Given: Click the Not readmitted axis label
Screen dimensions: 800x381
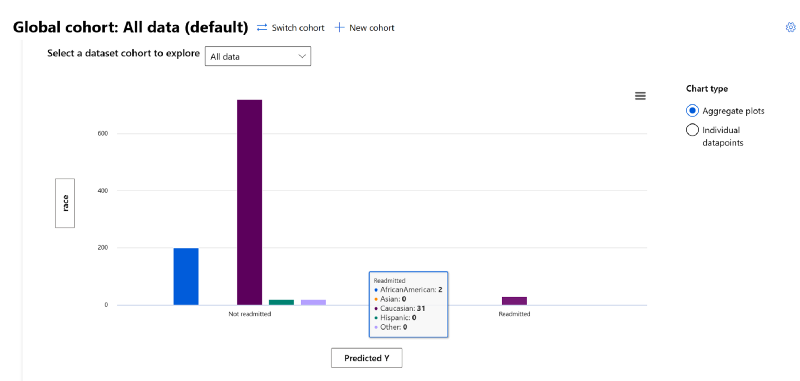Looking at the screenshot, I should pos(249,314).
